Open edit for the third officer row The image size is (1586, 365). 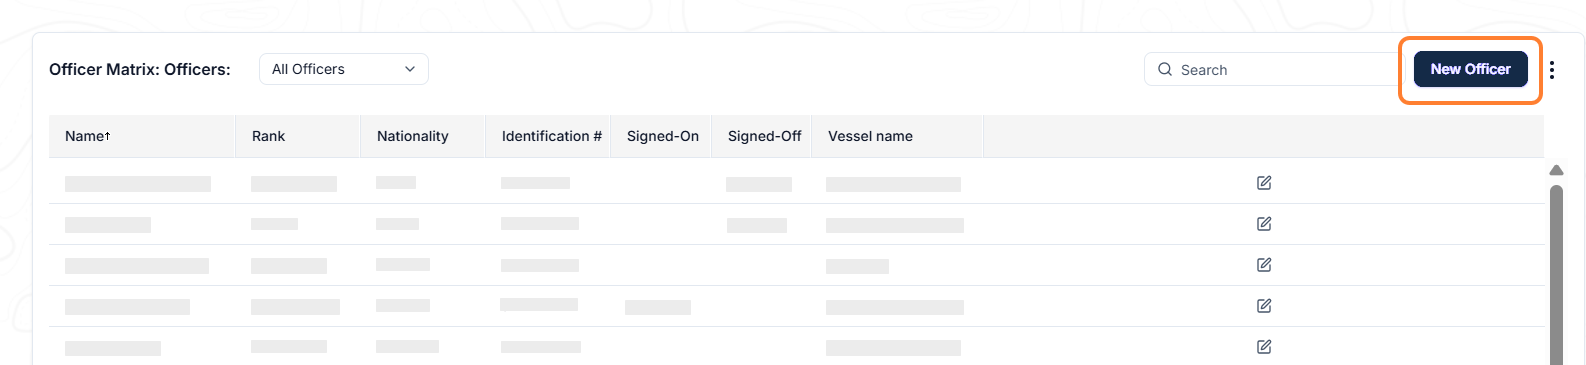click(1264, 265)
